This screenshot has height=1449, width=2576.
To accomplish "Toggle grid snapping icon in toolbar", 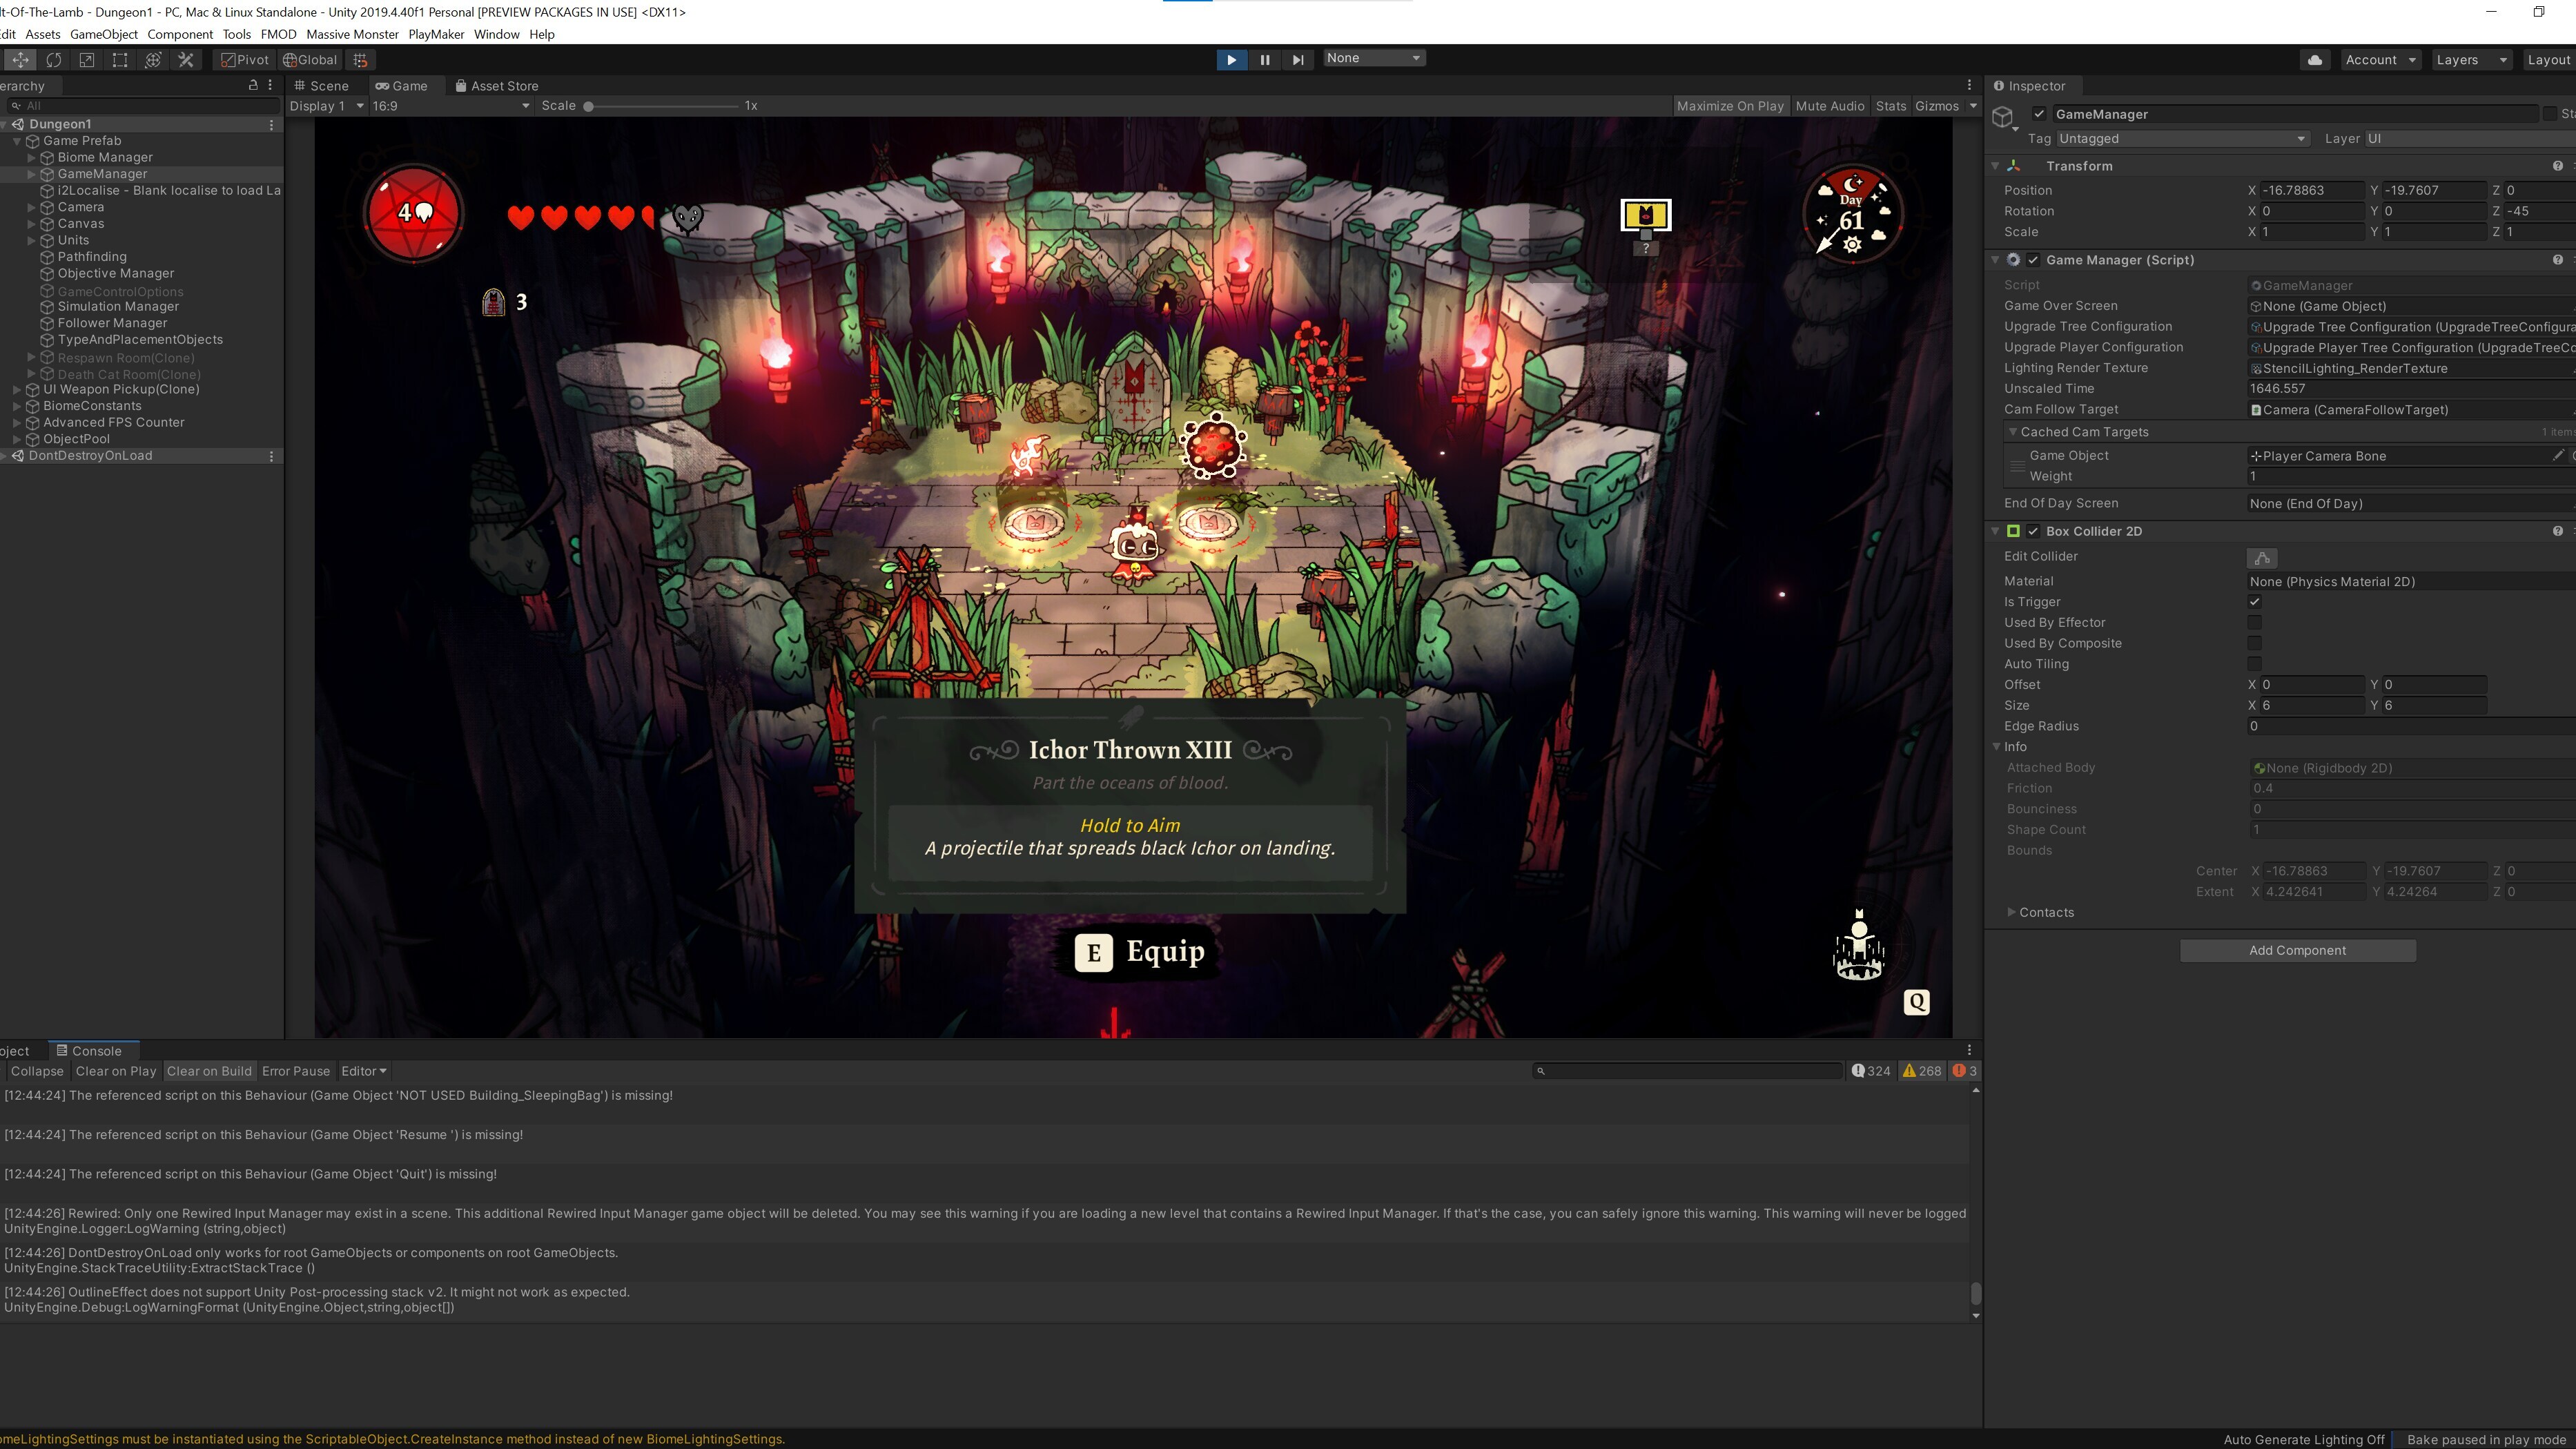I will (361, 60).
